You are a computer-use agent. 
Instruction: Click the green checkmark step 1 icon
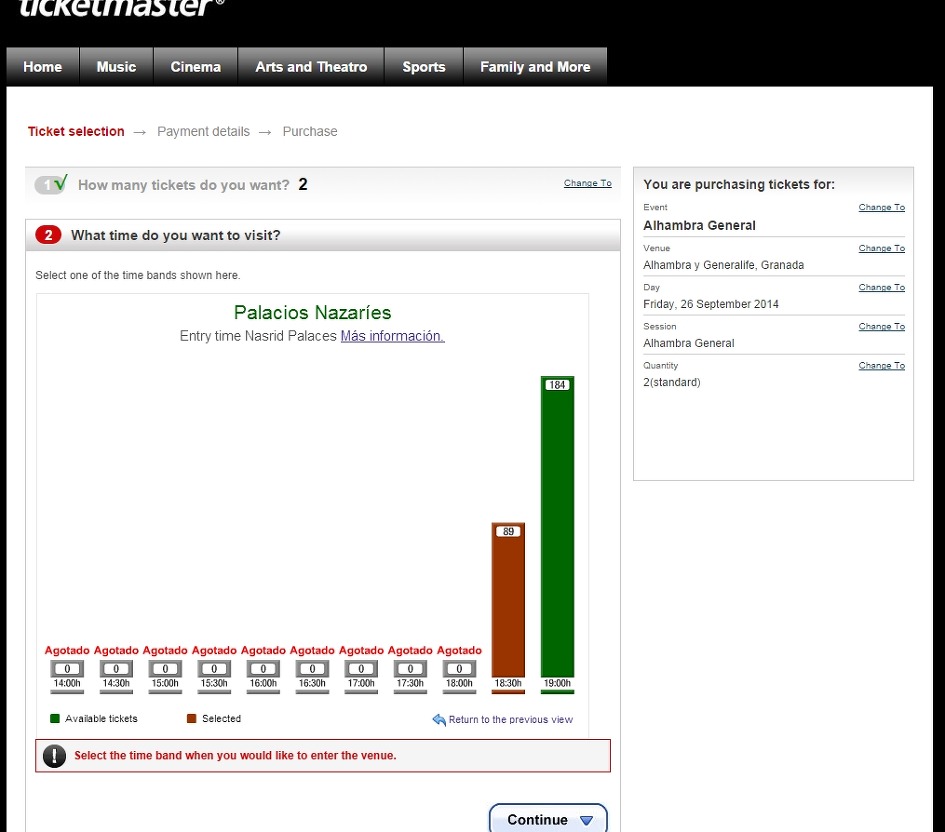click(51, 184)
